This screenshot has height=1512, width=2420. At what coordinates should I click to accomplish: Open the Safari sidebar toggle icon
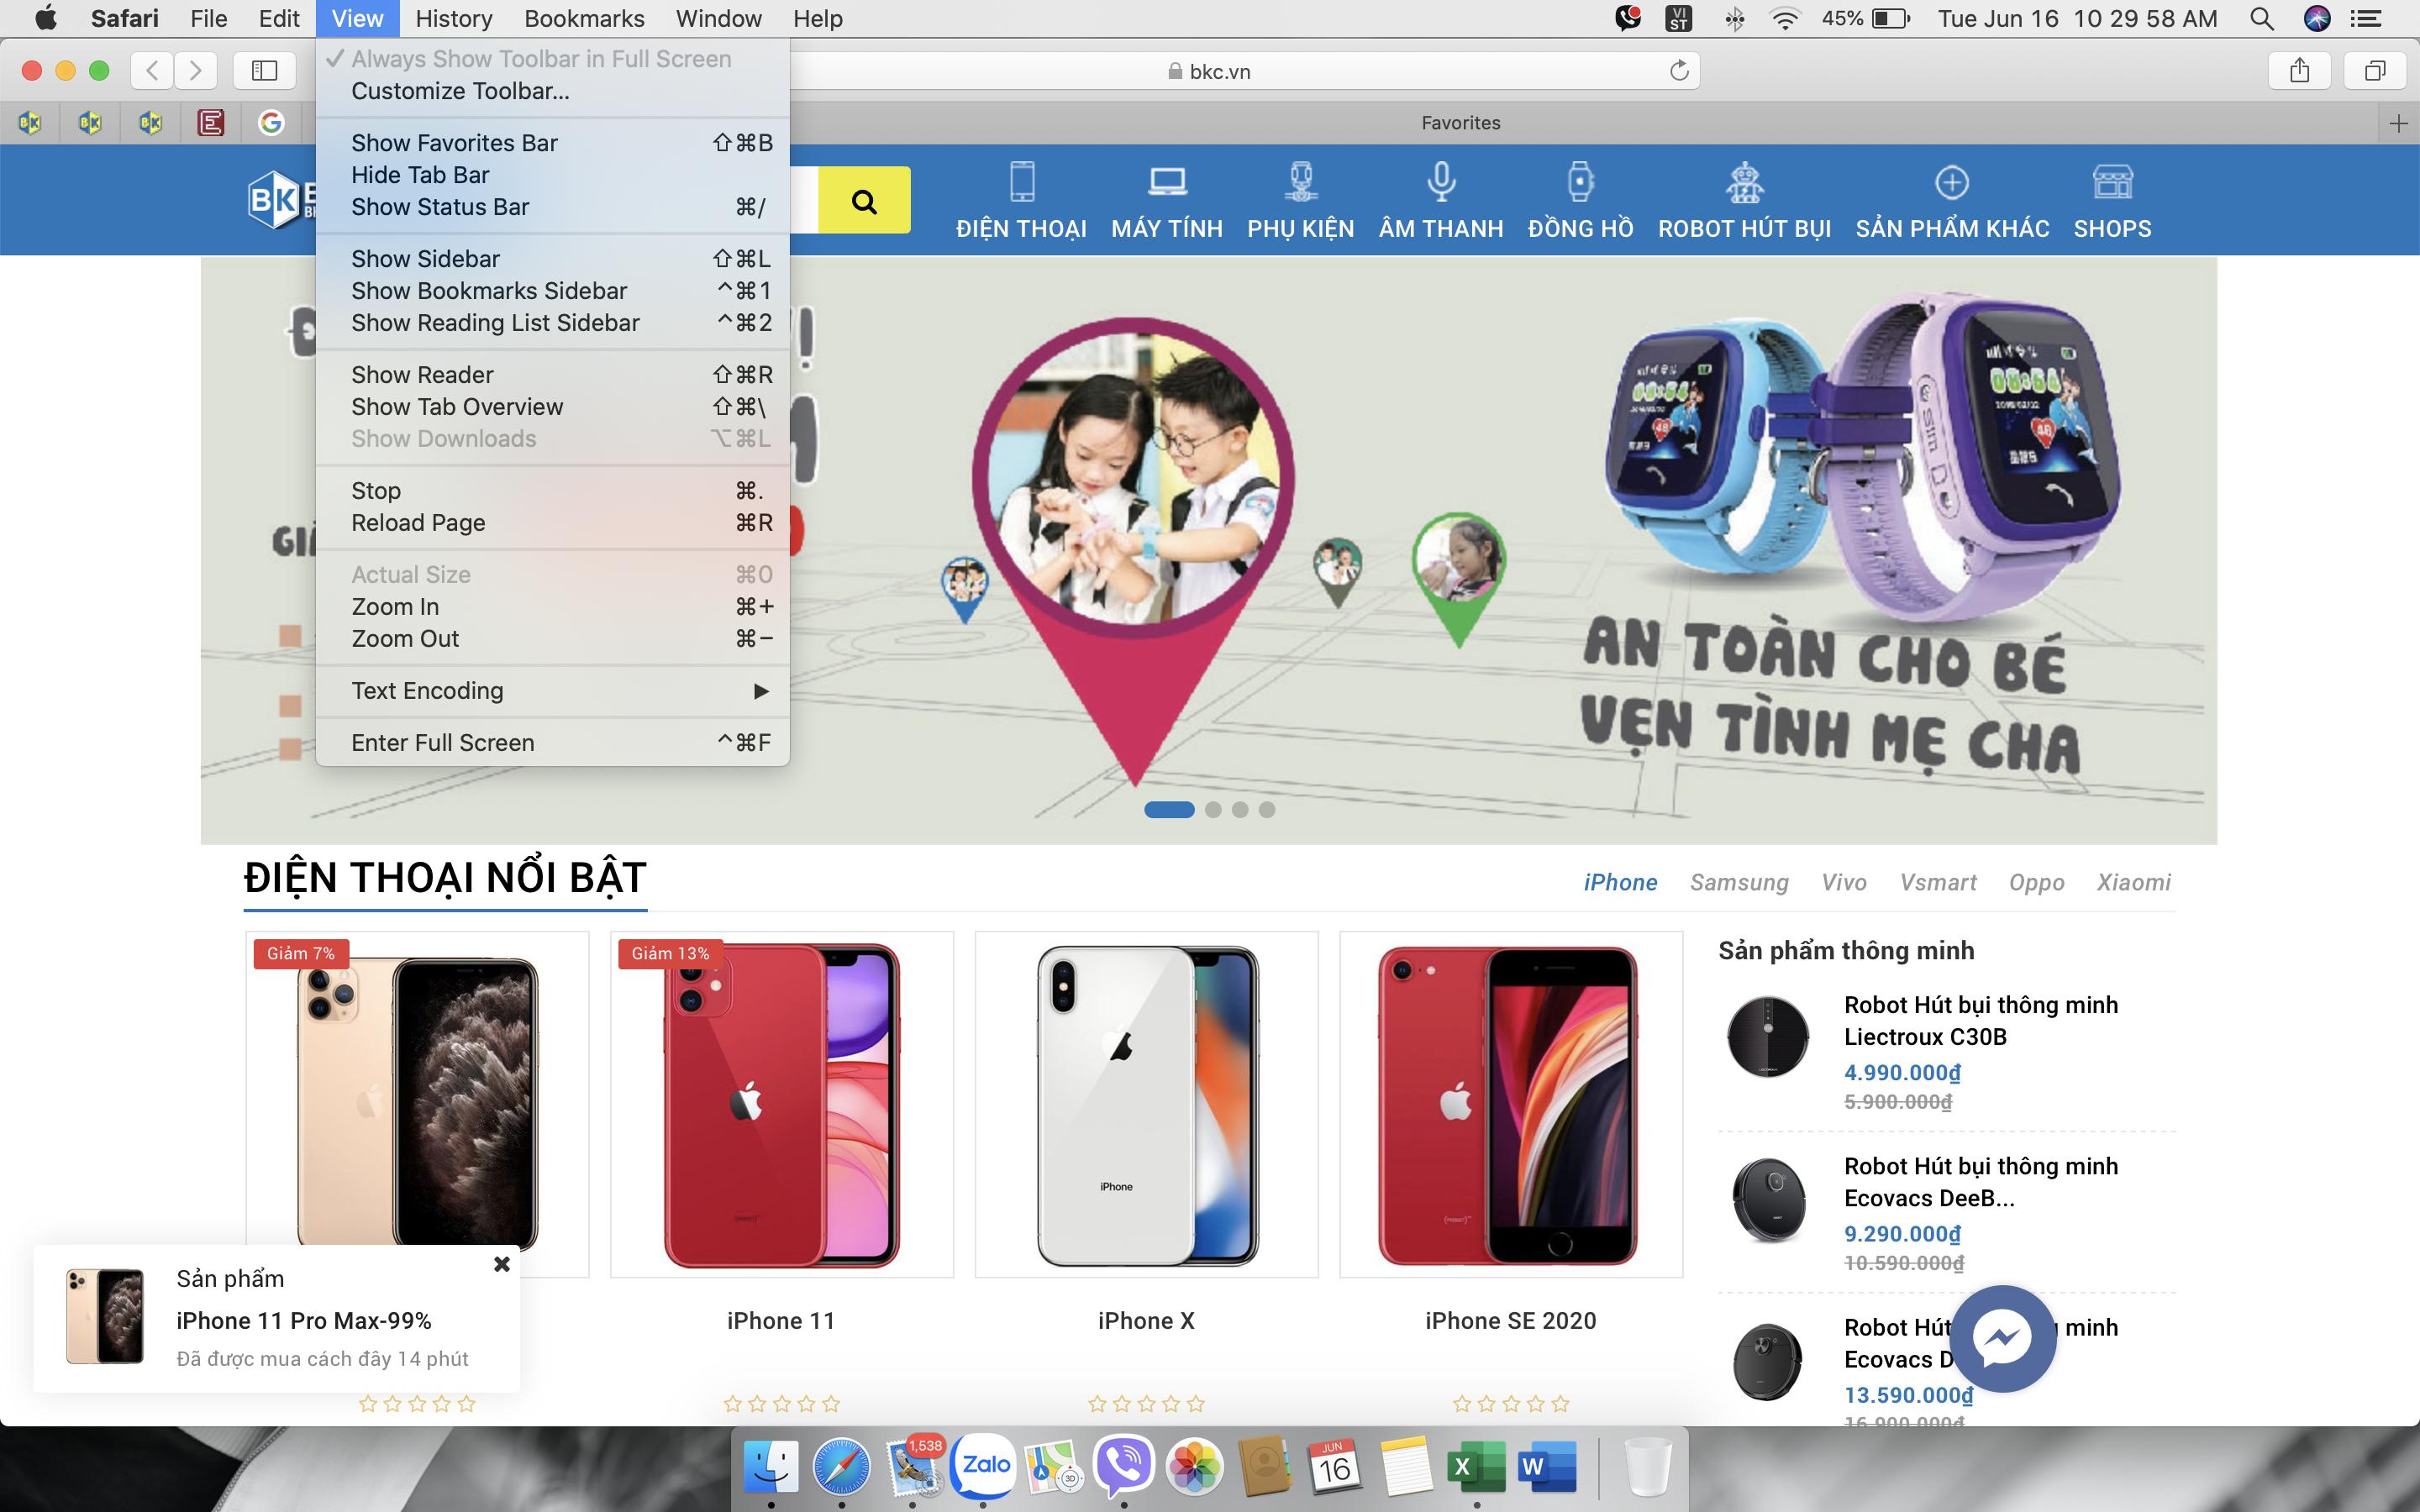(264, 70)
